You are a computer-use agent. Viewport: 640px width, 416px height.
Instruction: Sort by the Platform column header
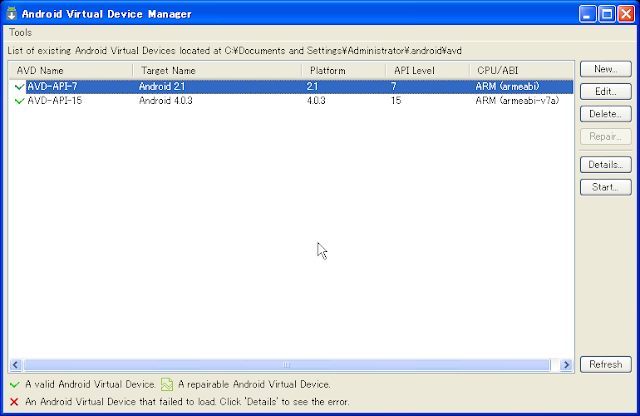344,71
